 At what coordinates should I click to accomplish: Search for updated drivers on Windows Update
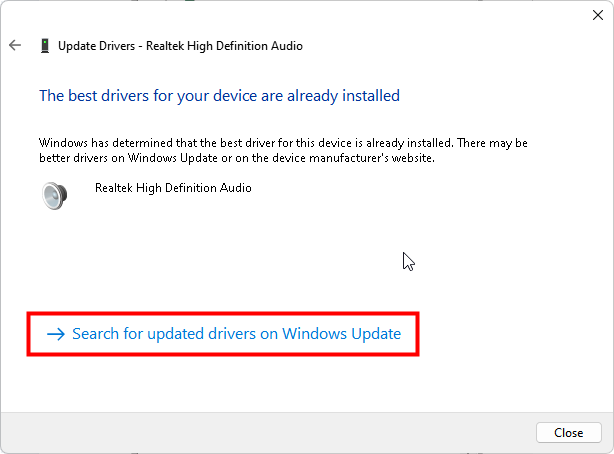click(x=224, y=334)
